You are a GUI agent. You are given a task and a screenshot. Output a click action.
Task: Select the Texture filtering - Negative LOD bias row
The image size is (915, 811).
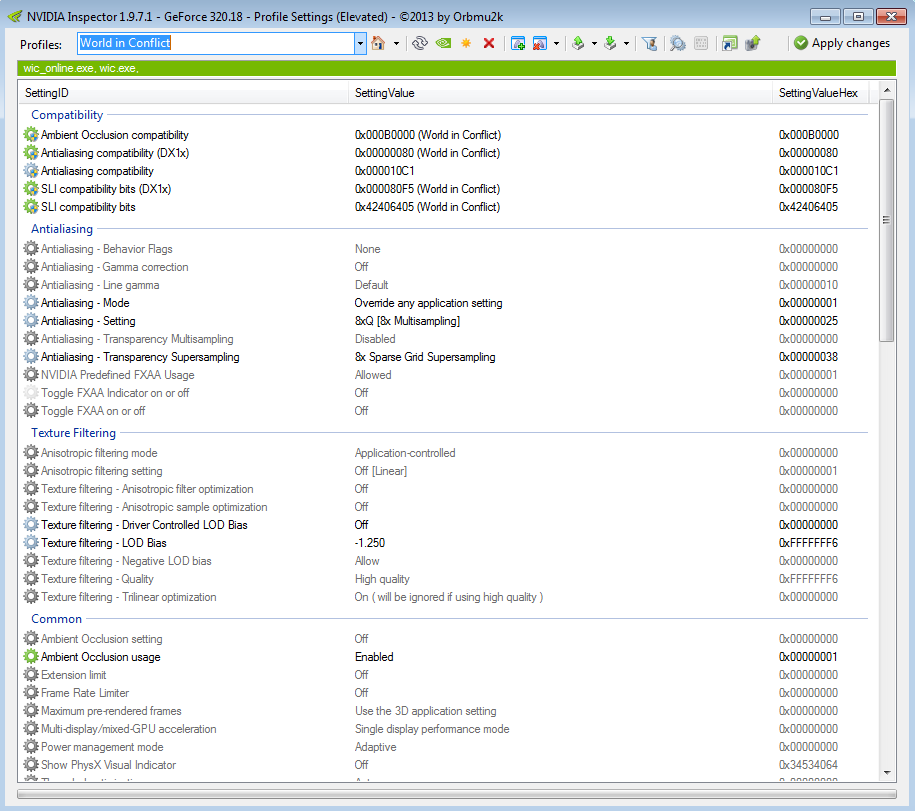[x=446, y=561]
